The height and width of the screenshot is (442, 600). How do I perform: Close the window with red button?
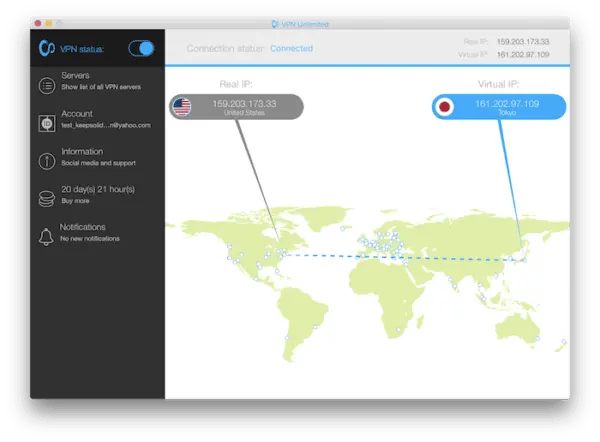38,23
